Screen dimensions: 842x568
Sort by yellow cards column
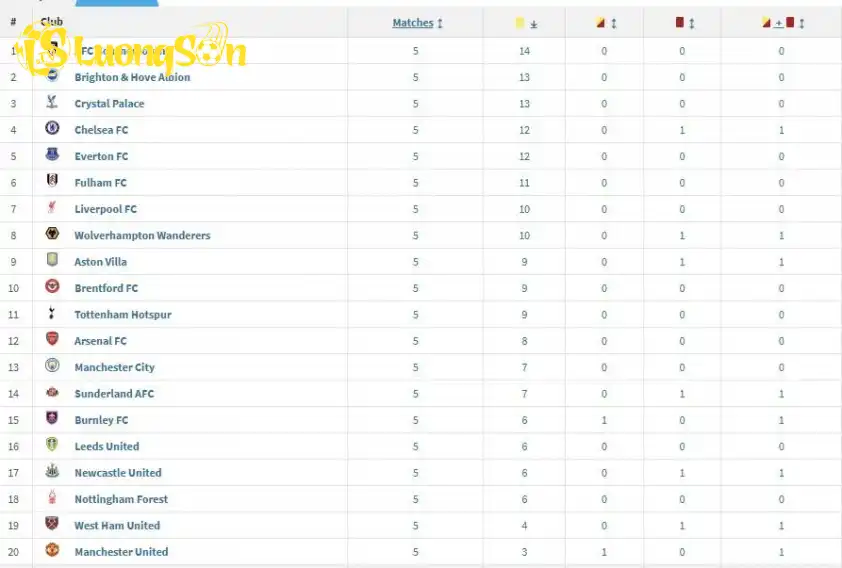click(526, 23)
